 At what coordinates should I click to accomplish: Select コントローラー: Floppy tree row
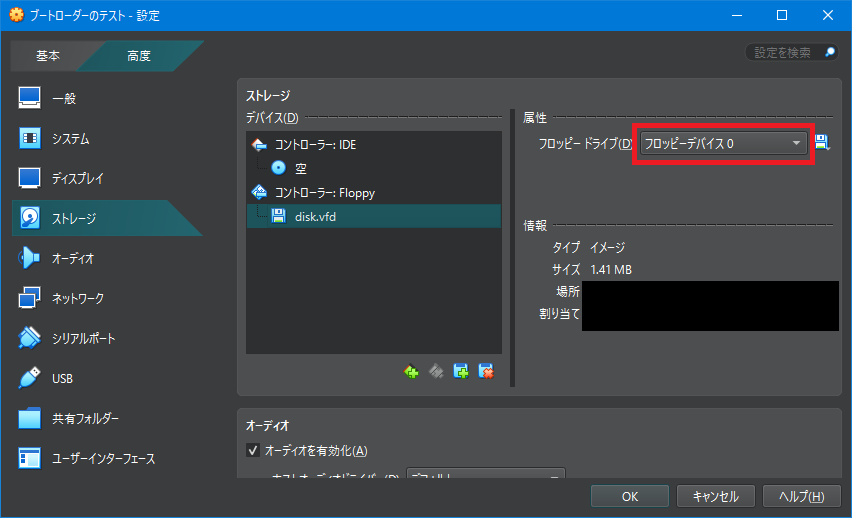pos(373,192)
